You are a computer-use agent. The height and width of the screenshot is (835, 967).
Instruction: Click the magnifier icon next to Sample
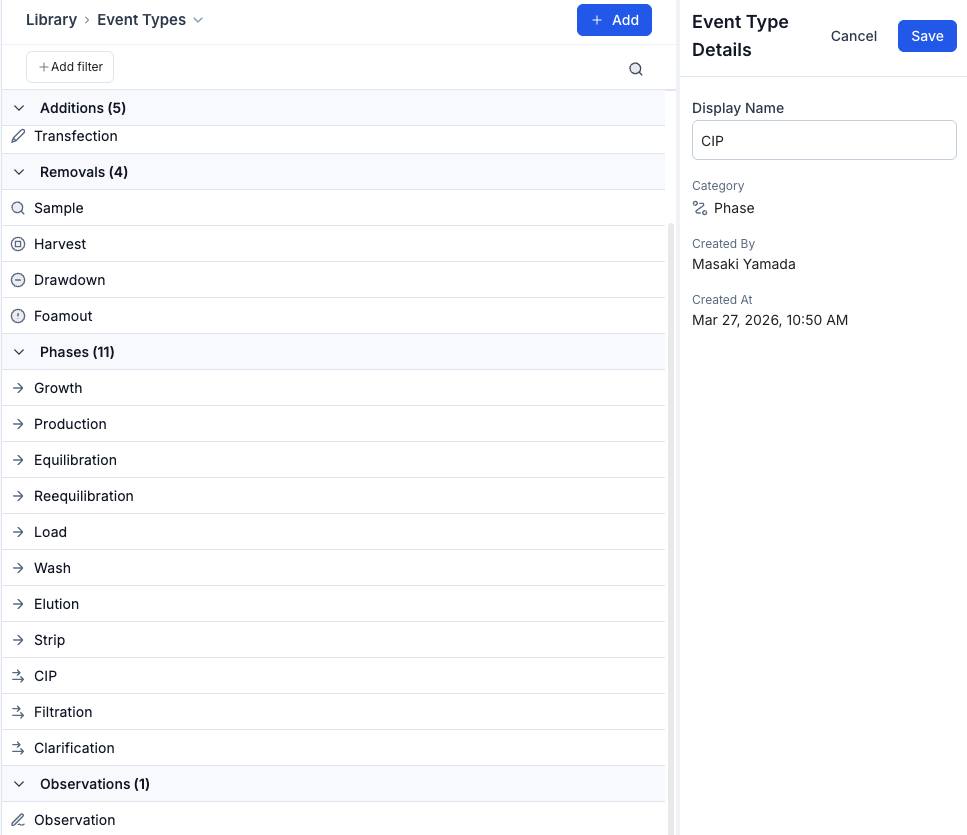(18, 208)
